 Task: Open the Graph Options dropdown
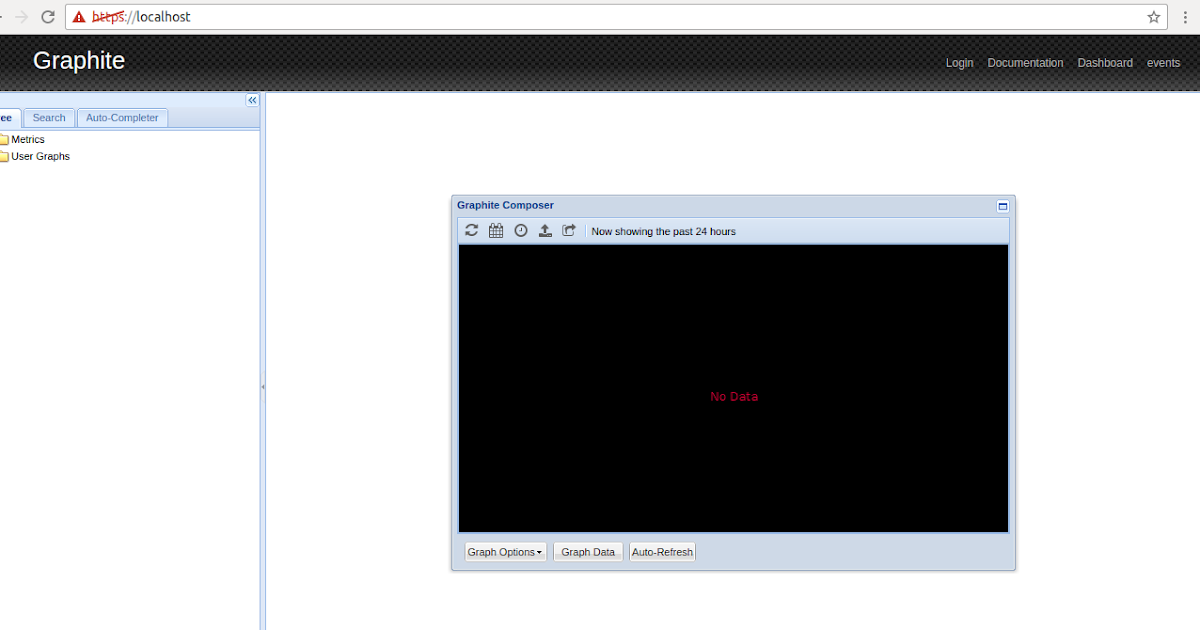coord(505,551)
